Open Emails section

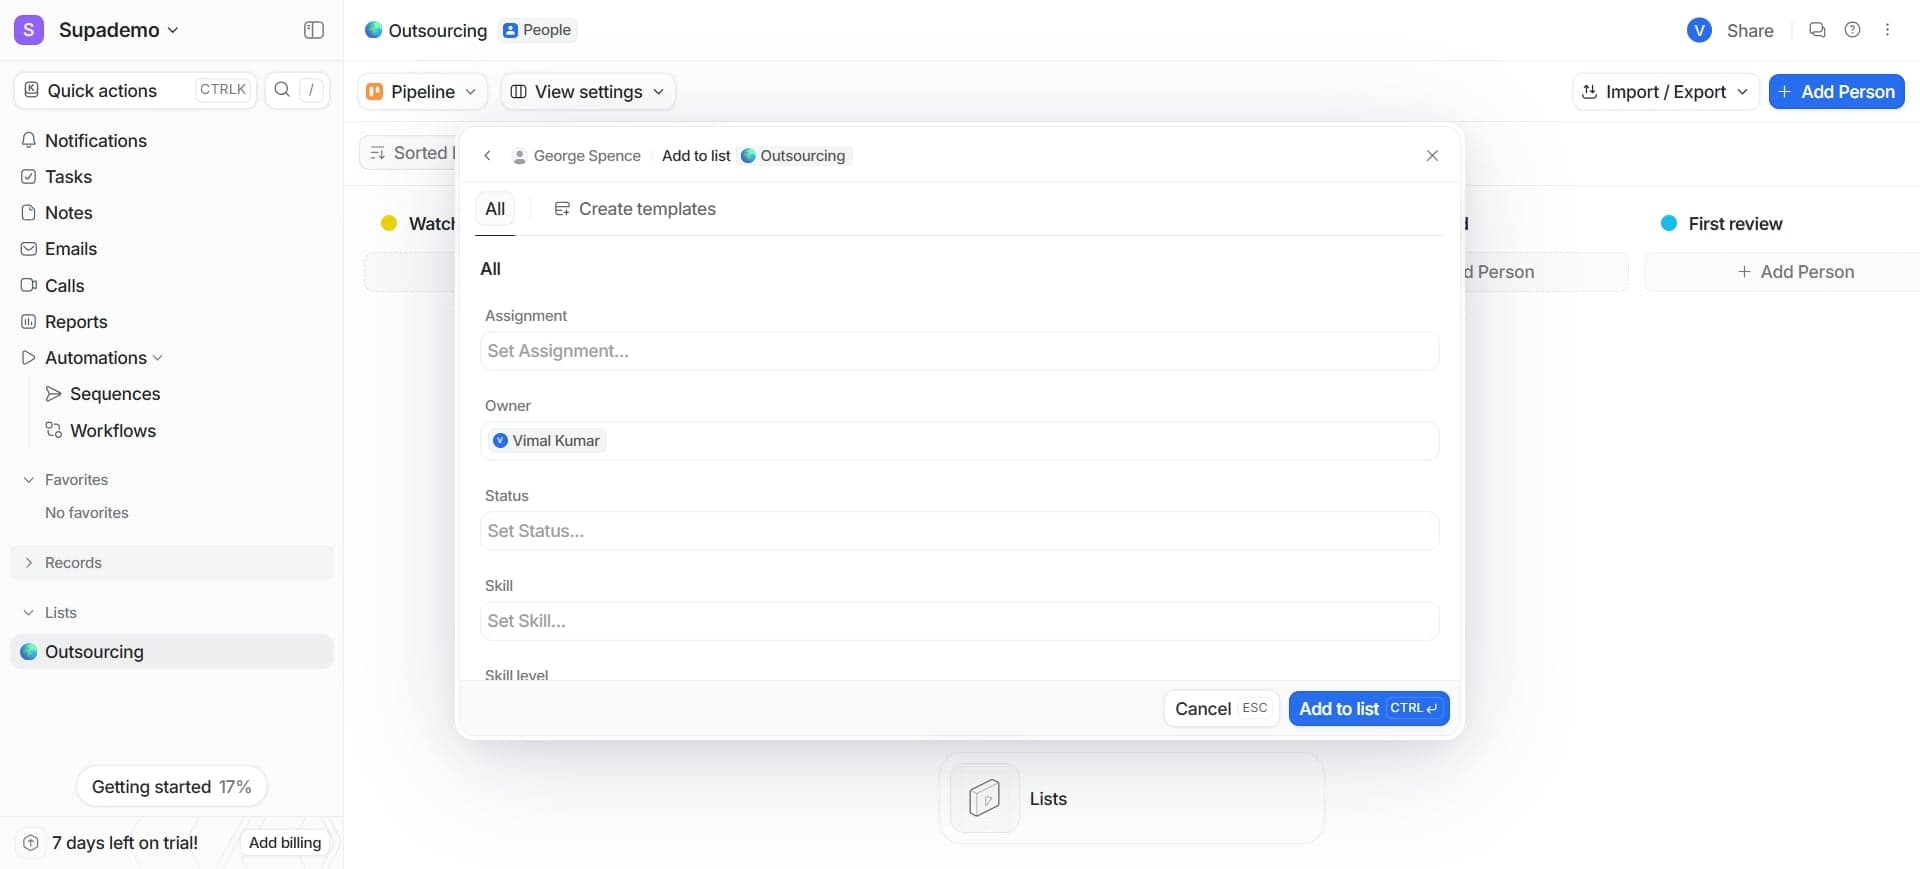coord(70,248)
